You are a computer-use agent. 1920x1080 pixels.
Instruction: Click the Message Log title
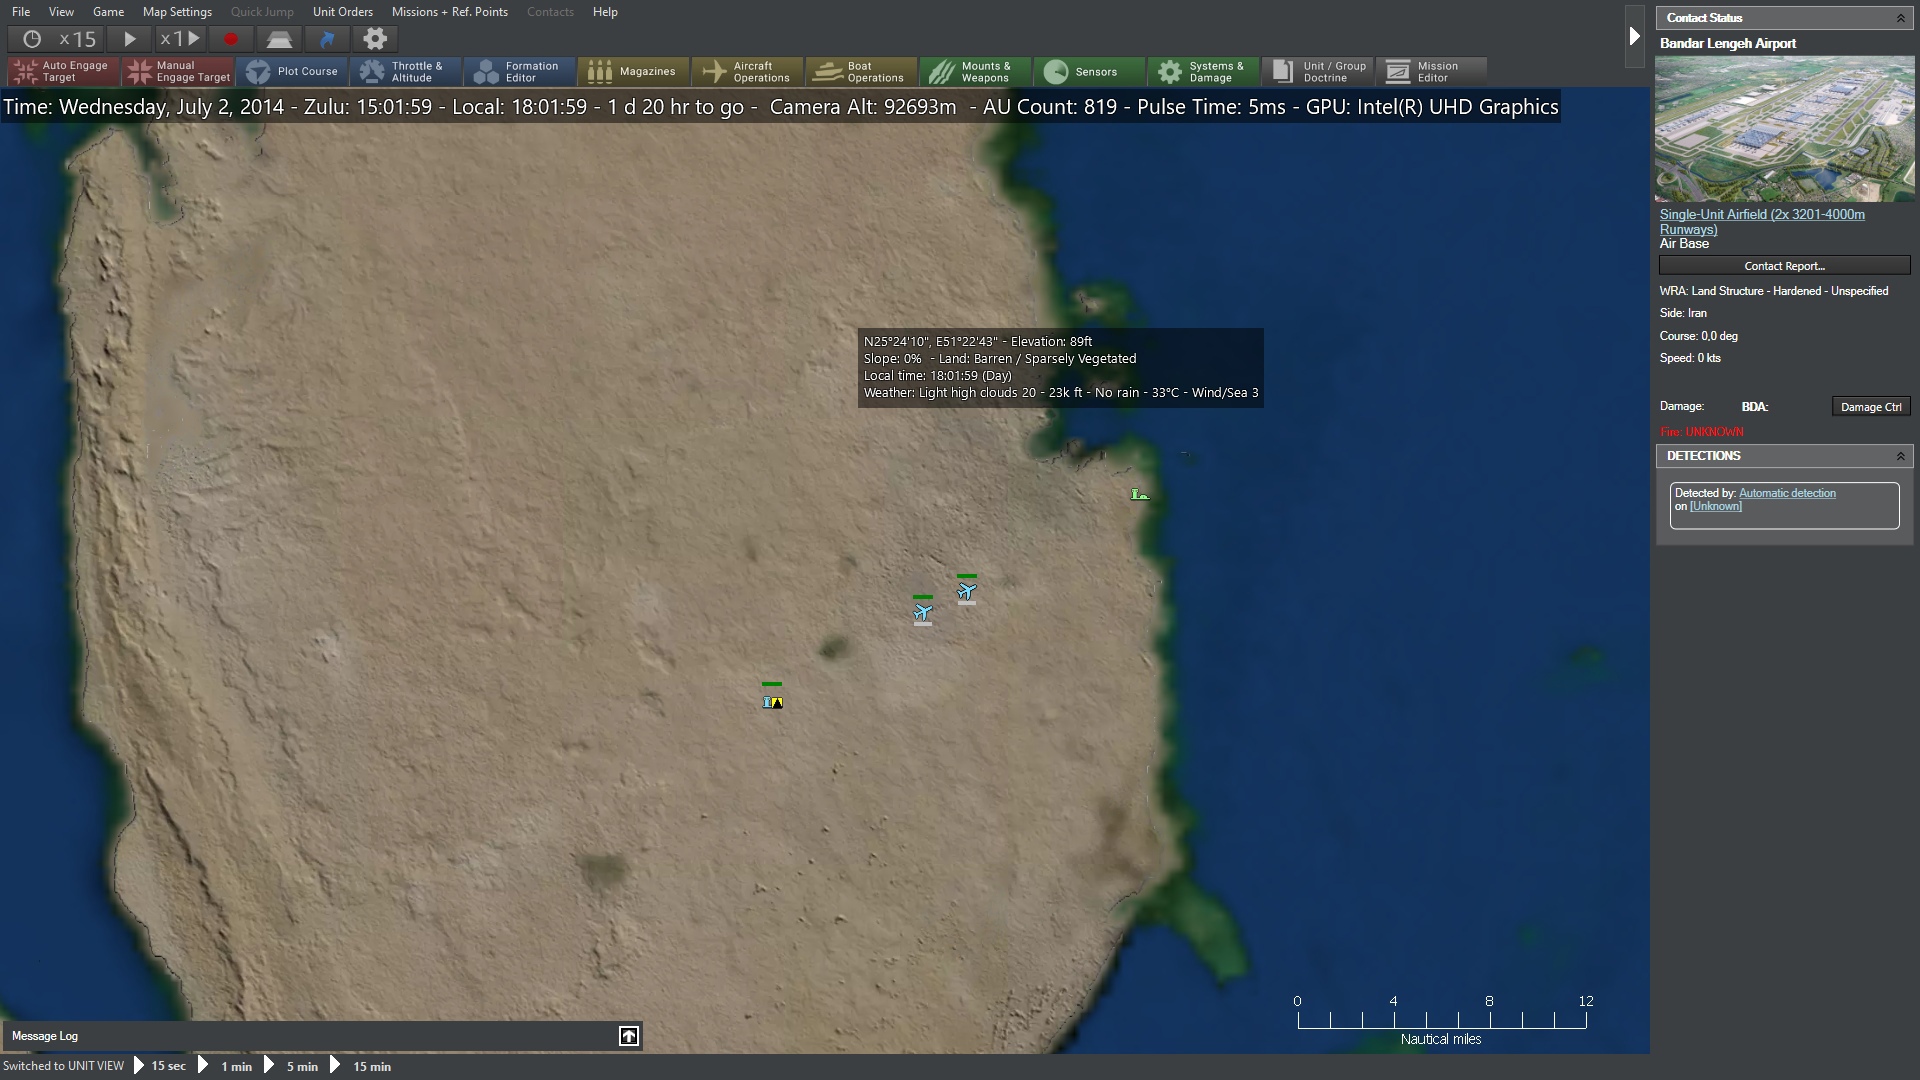[x=45, y=1036]
